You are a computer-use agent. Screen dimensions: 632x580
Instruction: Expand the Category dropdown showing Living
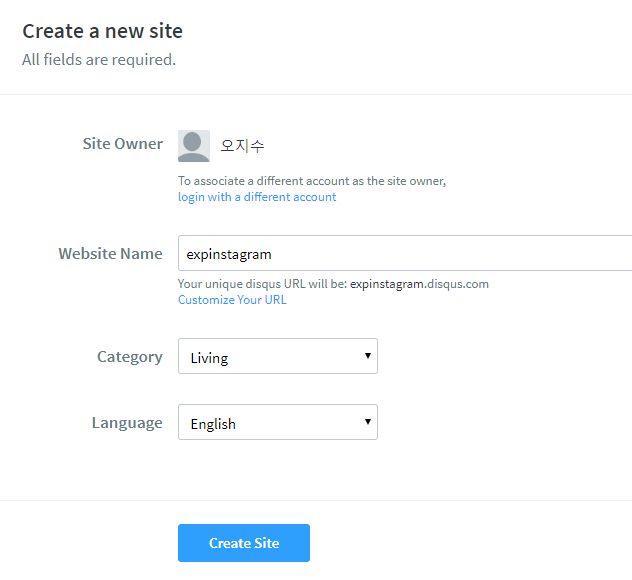point(278,356)
